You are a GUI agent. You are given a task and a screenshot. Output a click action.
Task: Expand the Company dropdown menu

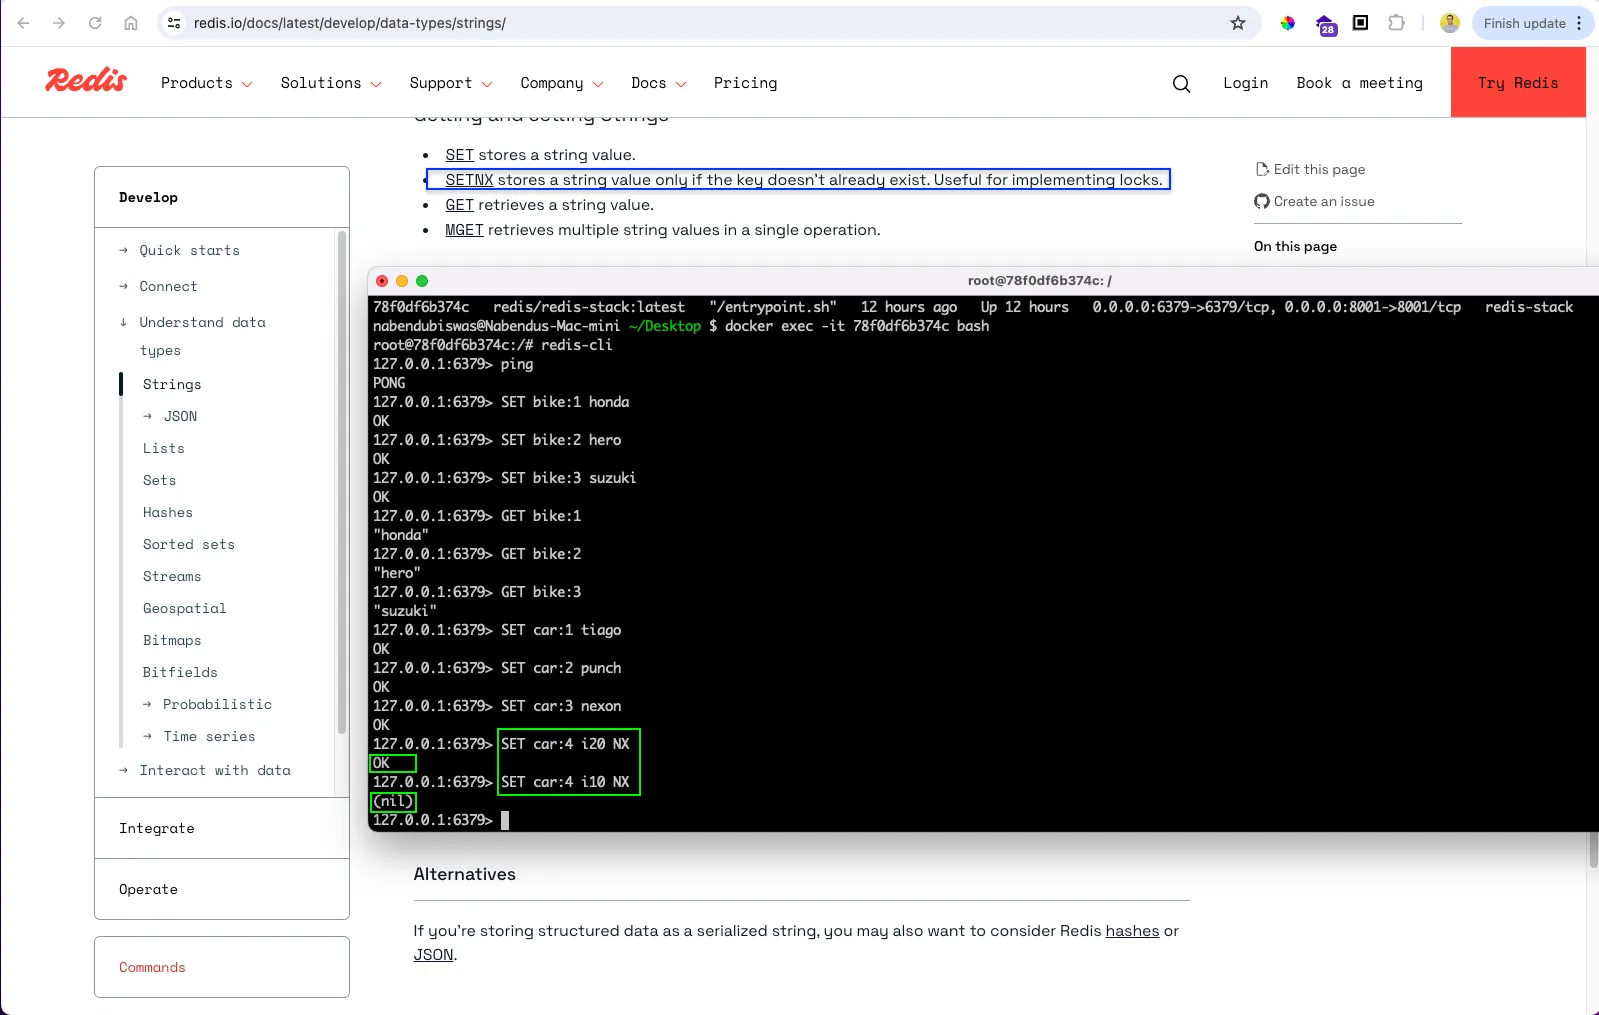(562, 83)
